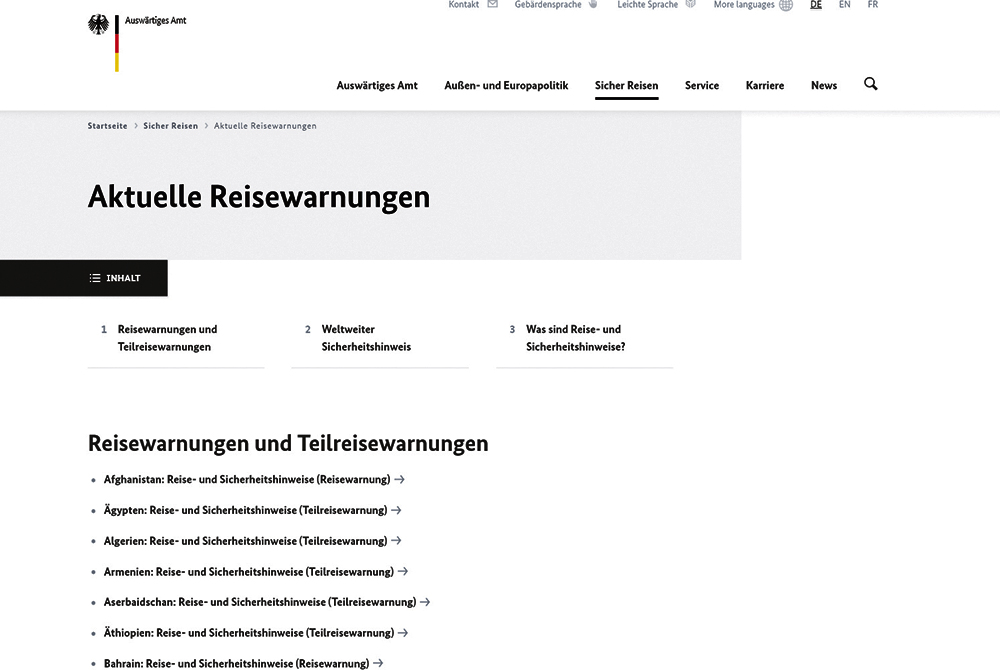Viewport: 1000px width, 670px height.
Task: Click the search magnifier icon
Action: coord(870,85)
